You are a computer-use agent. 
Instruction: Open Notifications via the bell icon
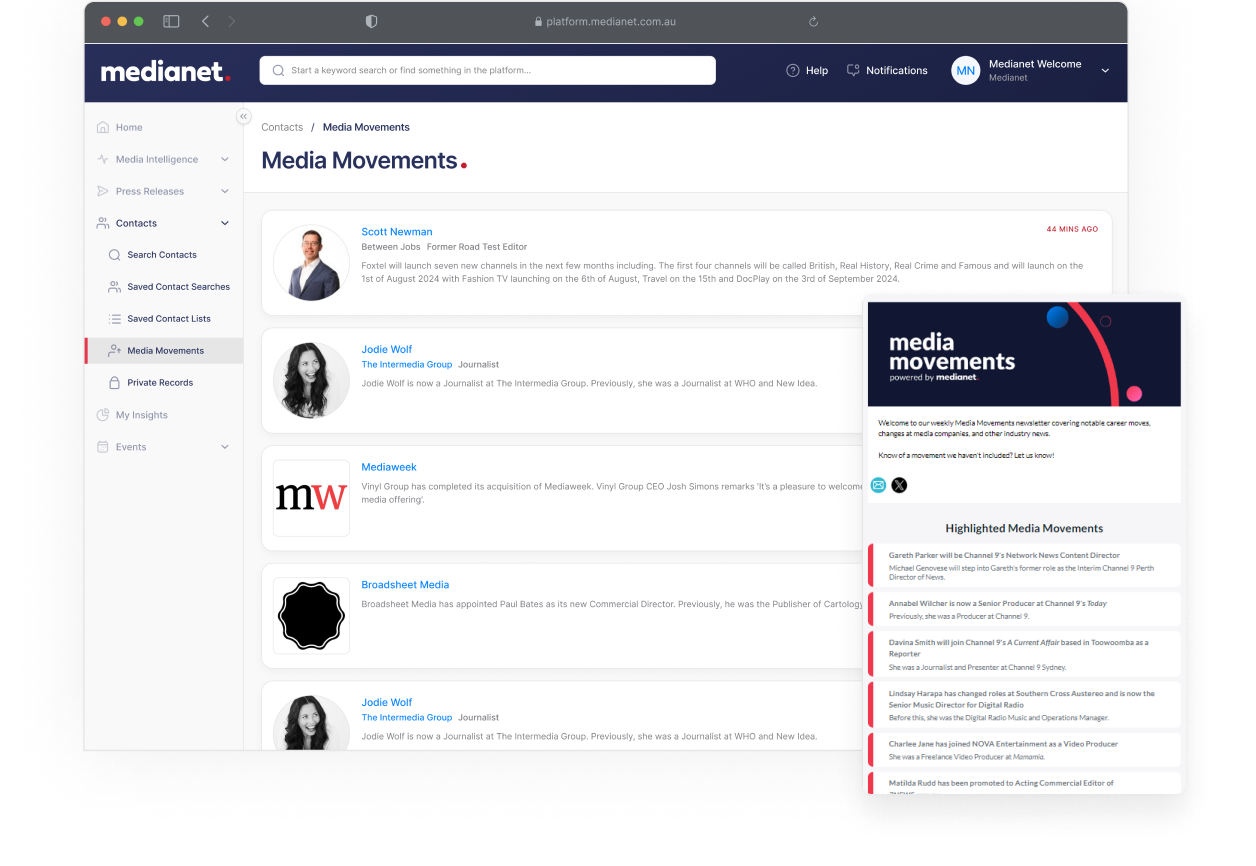pyautogui.click(x=853, y=70)
